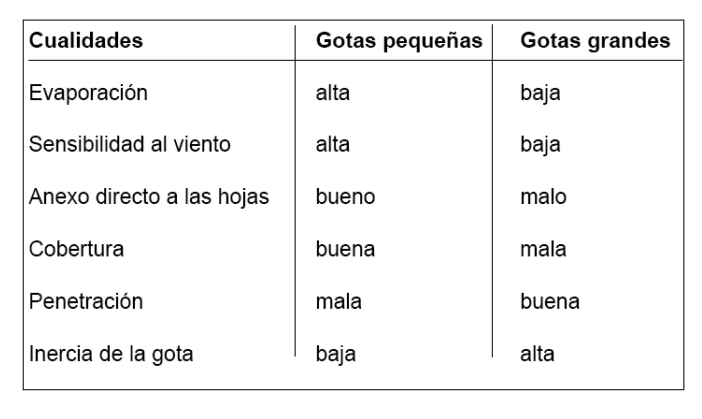Select the Gotas grandes header cell

(x=595, y=41)
